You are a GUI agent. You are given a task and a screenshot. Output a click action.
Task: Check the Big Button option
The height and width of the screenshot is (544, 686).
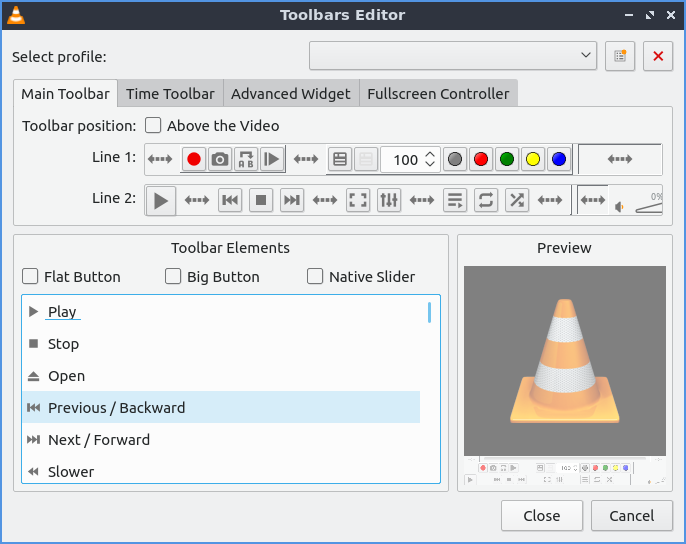click(174, 277)
